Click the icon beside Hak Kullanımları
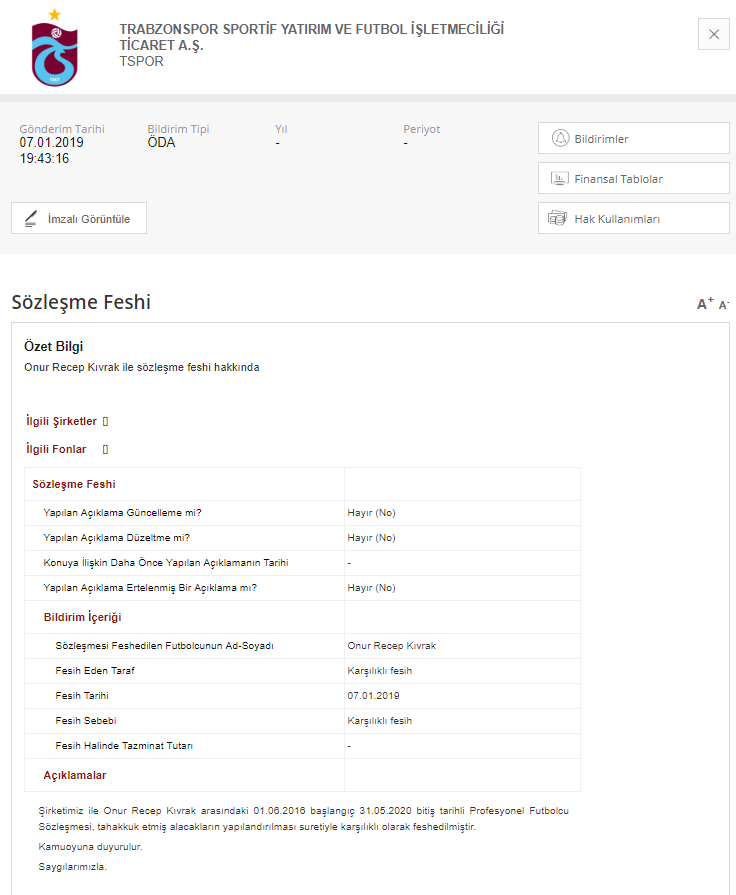This screenshot has height=895, width=736. (x=558, y=219)
